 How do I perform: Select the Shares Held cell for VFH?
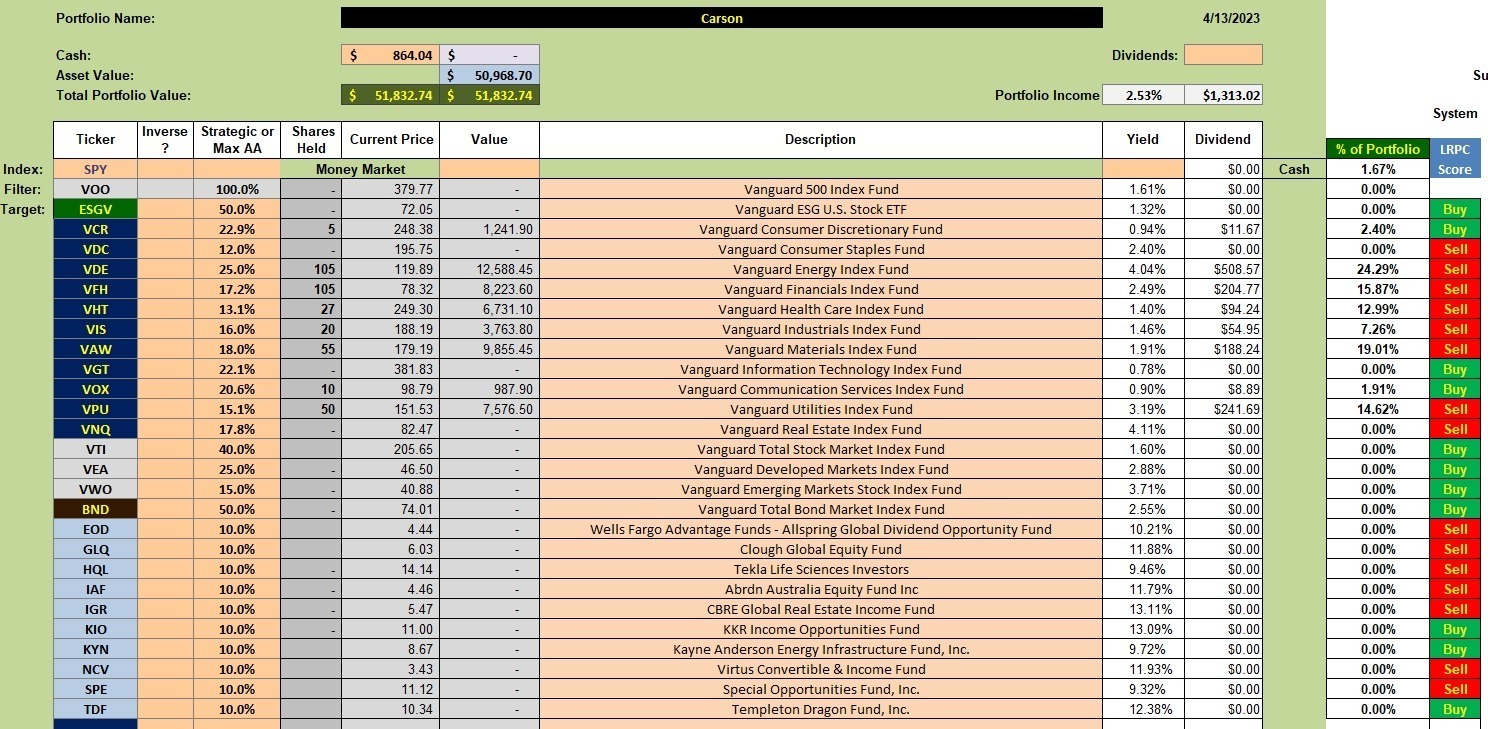[x=310, y=289]
